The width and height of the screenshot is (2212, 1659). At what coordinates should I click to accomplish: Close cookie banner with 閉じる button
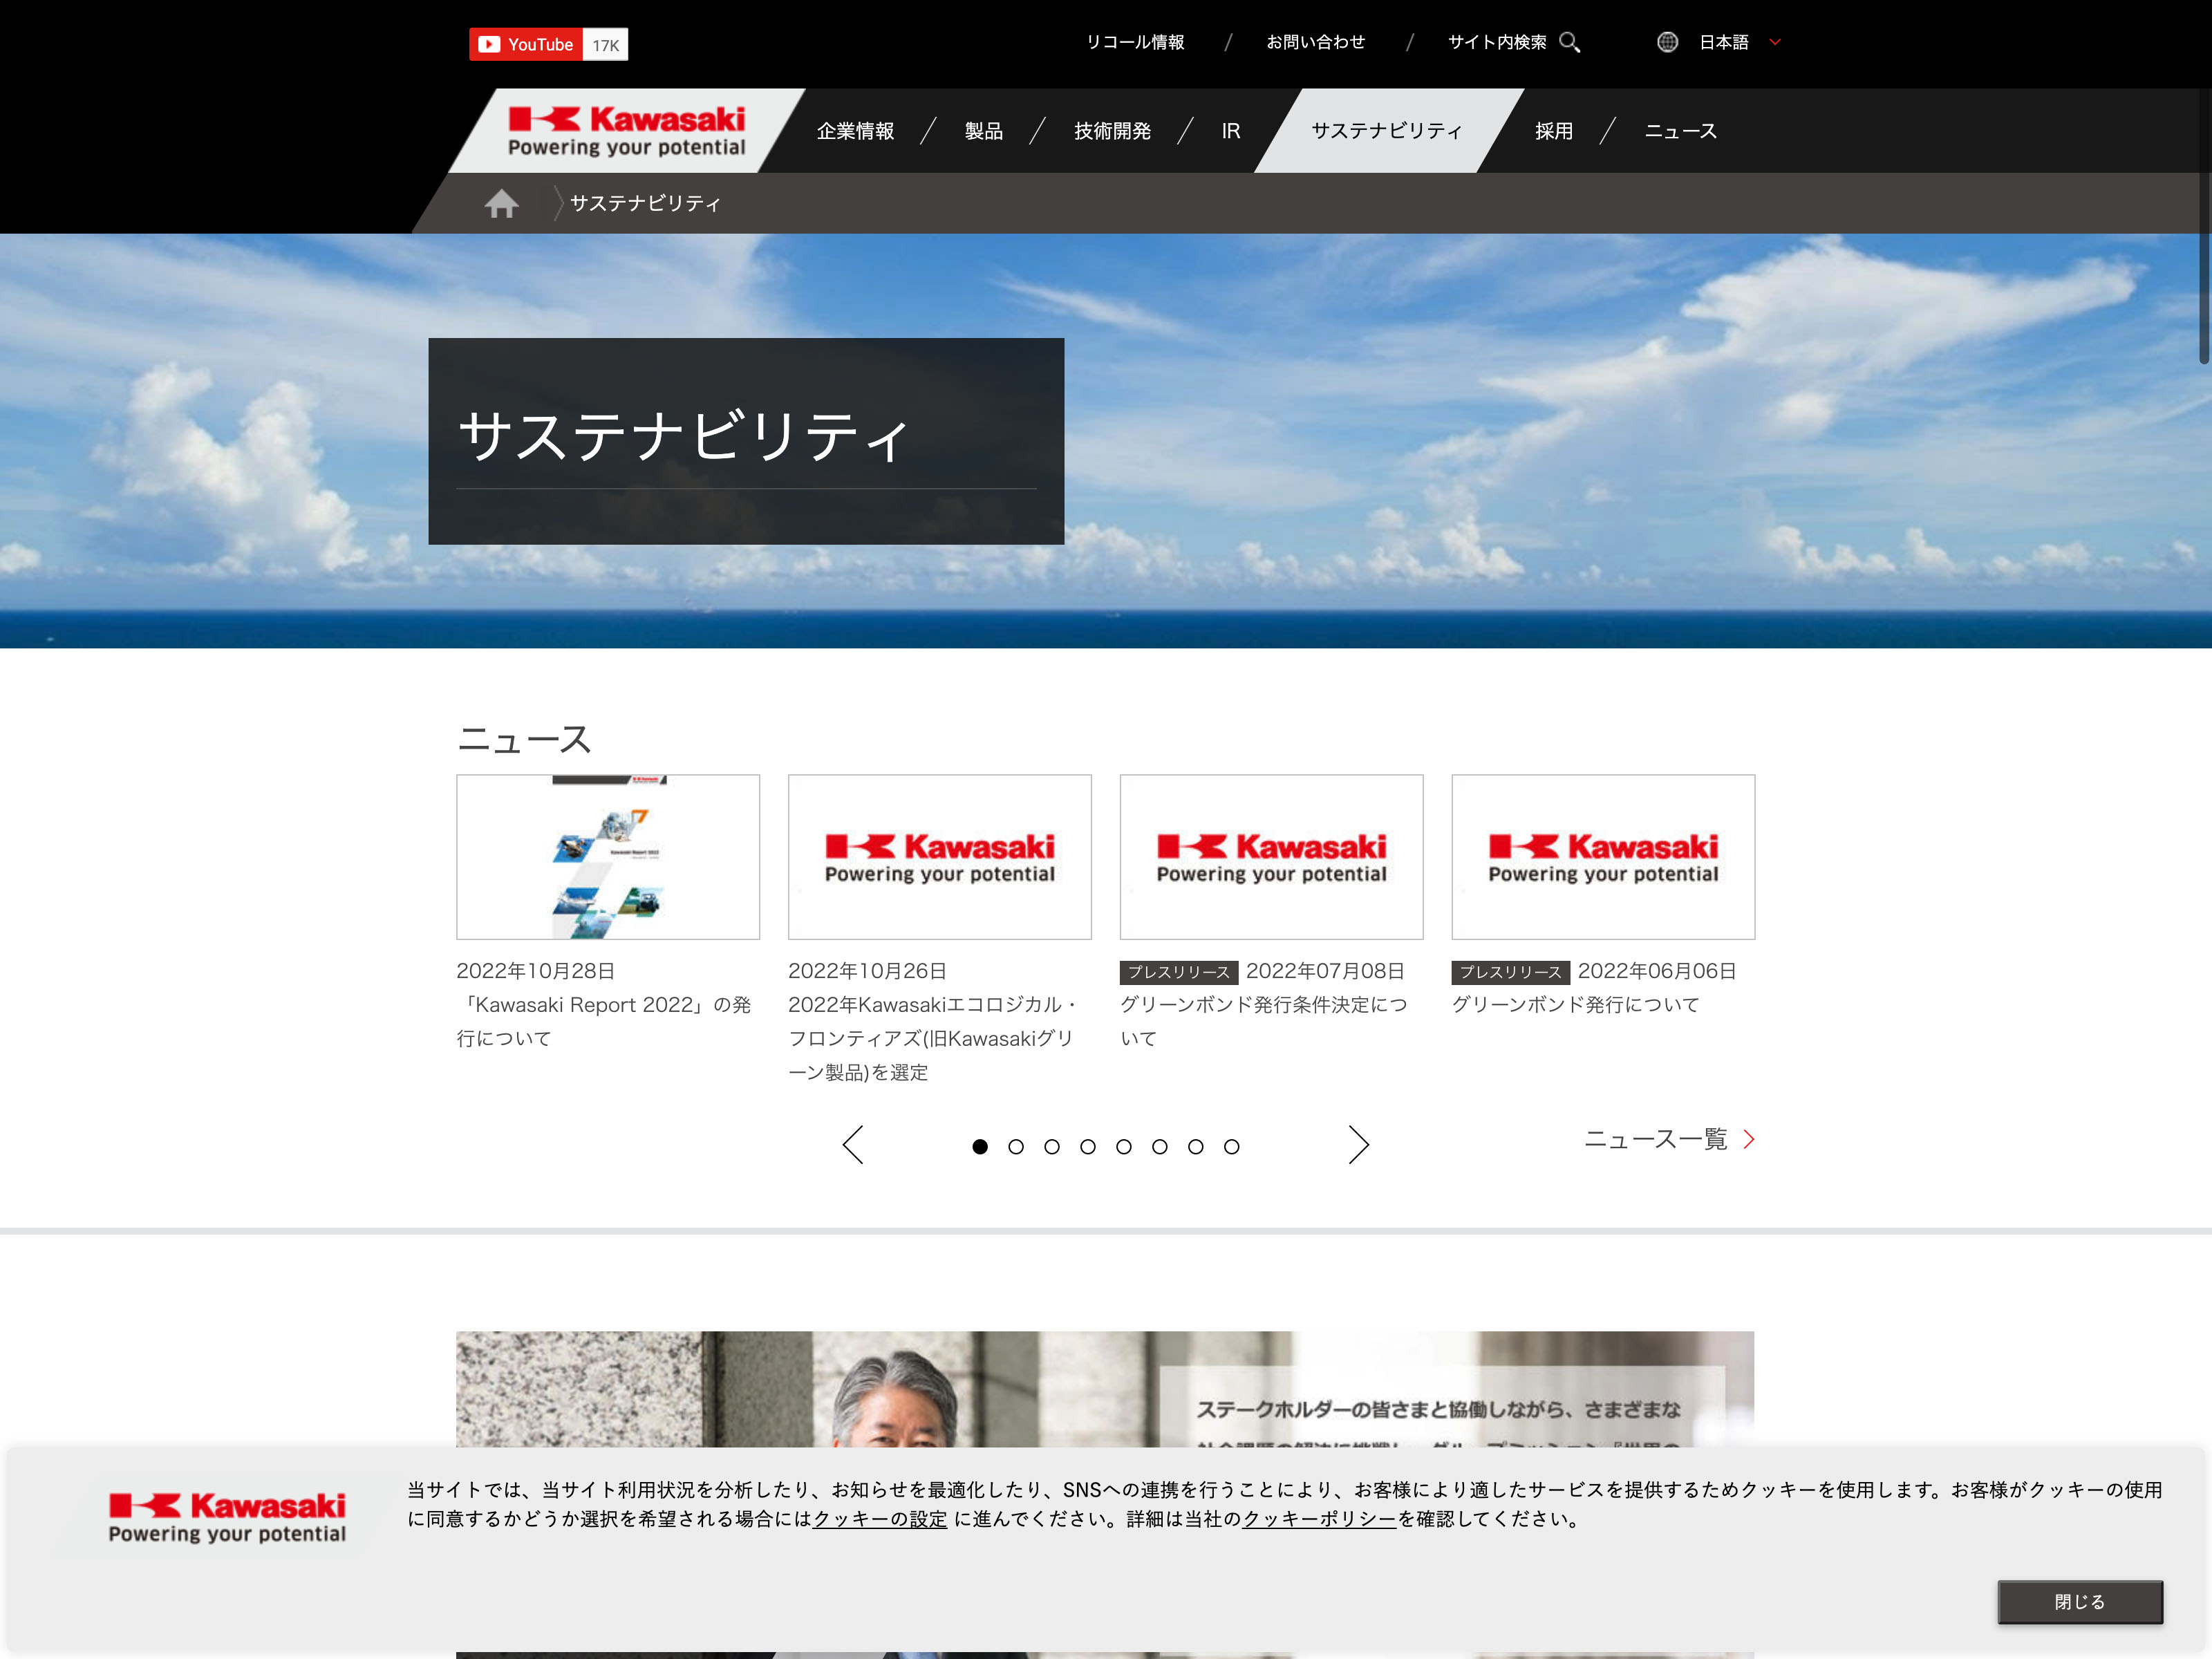click(x=2079, y=1601)
